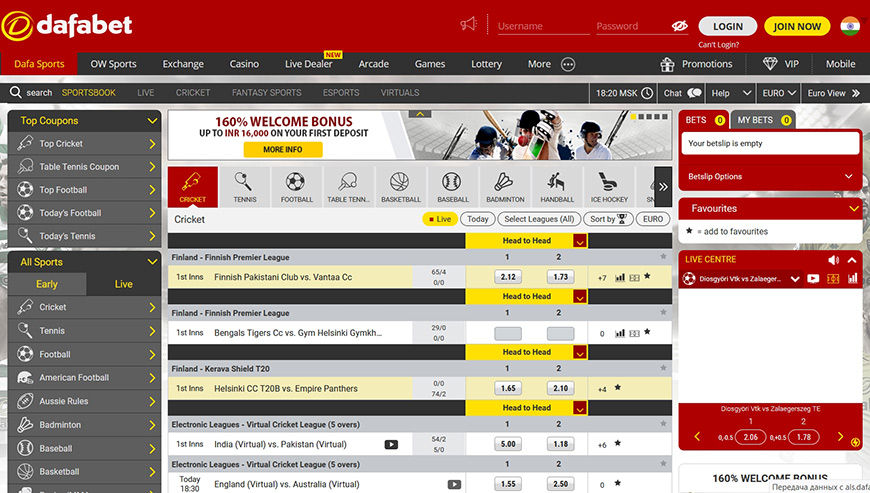Open Table Tennis Coupon in Top Coupons
Viewport: 870px width, 493px height.
pos(84,166)
